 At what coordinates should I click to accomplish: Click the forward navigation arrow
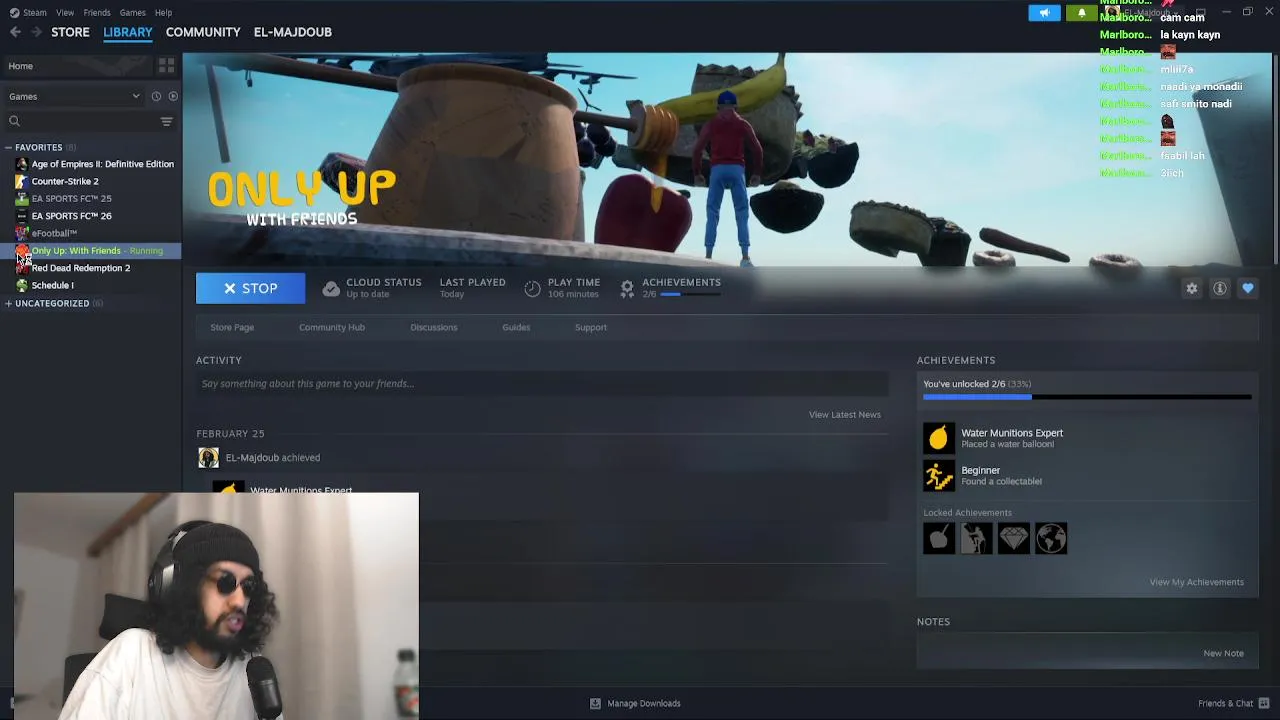tap(36, 32)
